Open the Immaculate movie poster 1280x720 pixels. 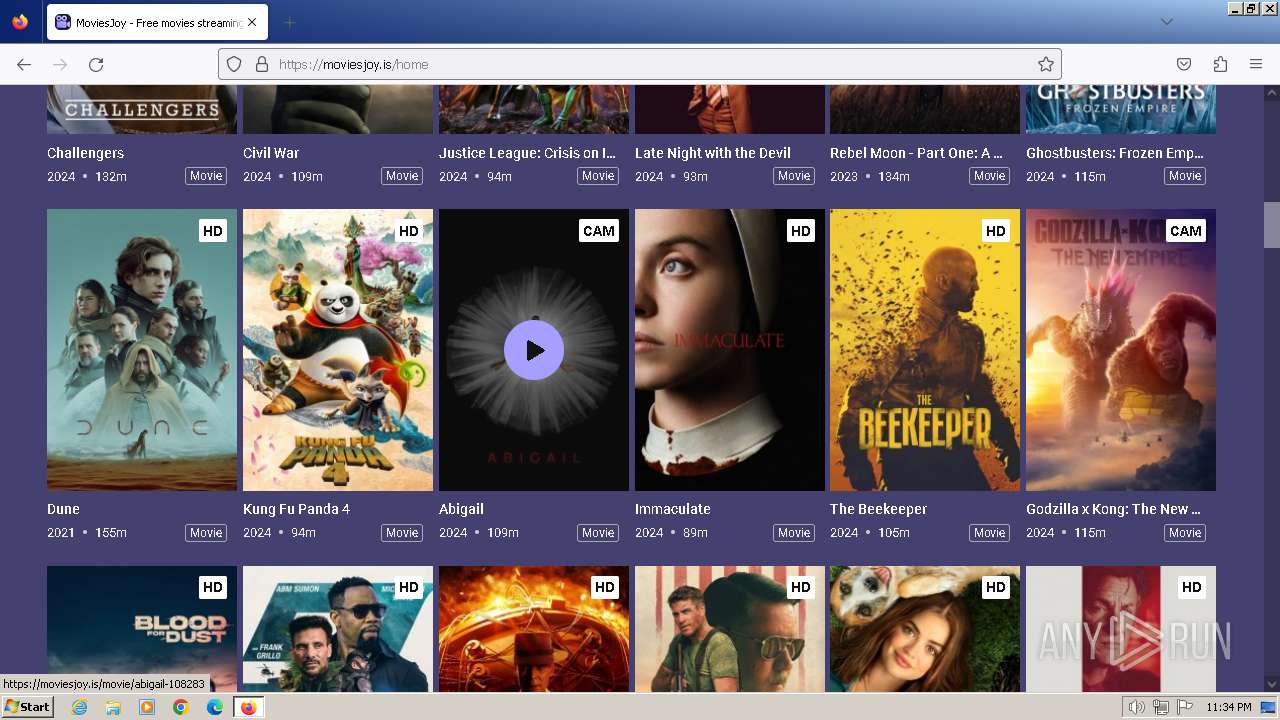pos(730,350)
